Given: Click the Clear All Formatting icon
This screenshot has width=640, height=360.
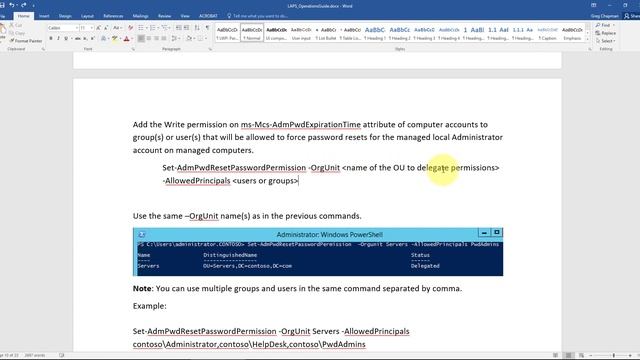Looking at the screenshot, I should pyautogui.click(x=130, y=28).
